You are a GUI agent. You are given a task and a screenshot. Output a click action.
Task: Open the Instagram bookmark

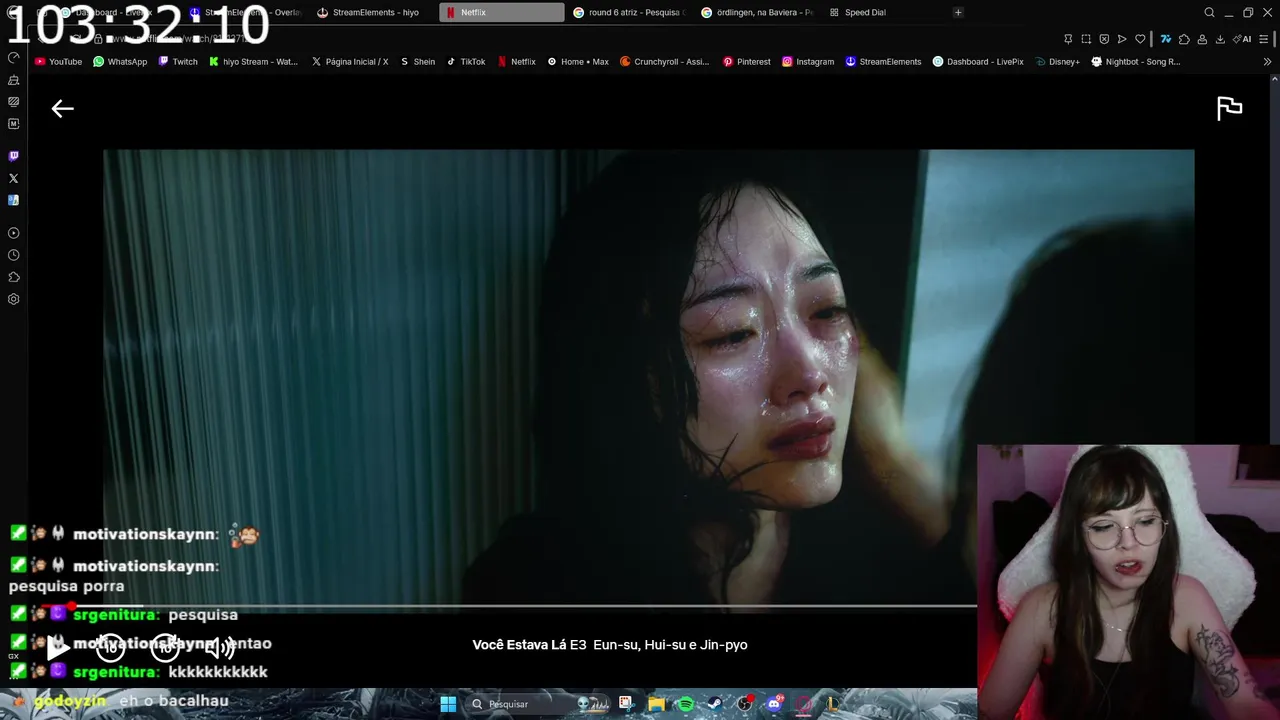click(808, 61)
